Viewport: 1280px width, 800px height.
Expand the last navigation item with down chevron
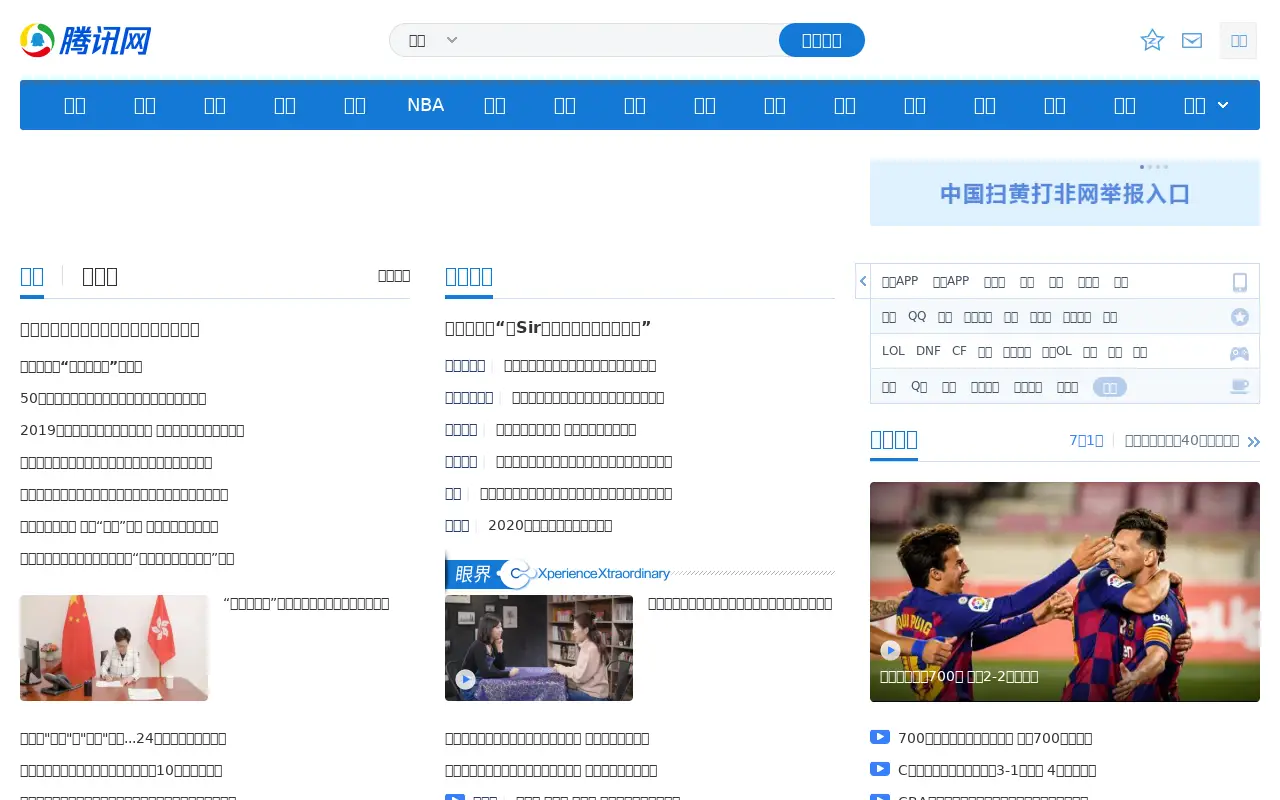[x=1206, y=105]
